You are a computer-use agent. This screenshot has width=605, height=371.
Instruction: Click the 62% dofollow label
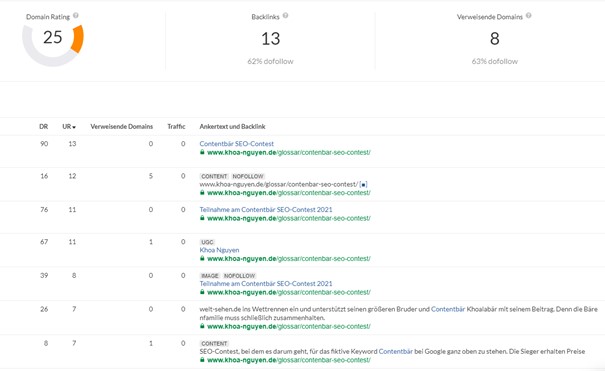point(270,61)
